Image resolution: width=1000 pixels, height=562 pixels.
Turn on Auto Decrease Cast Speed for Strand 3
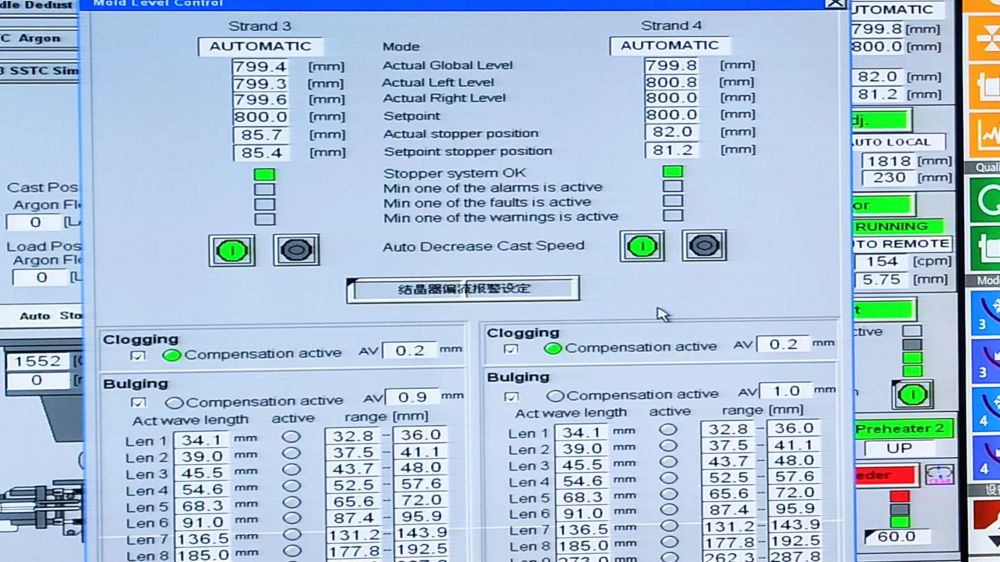232,250
